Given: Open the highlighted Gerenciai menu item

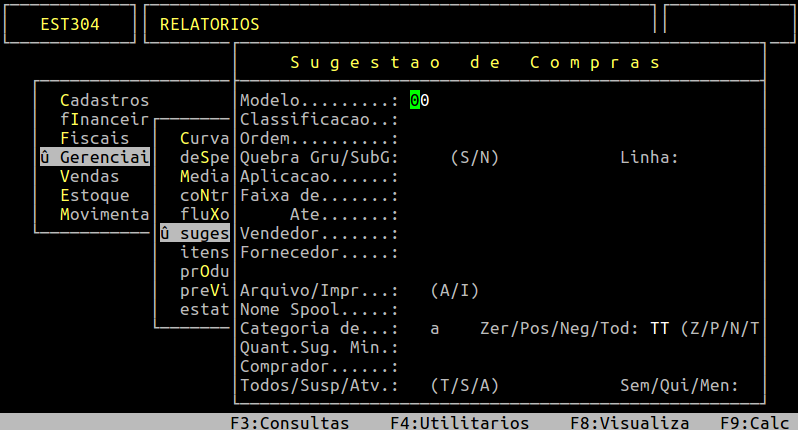Looking at the screenshot, I should pos(95,157).
